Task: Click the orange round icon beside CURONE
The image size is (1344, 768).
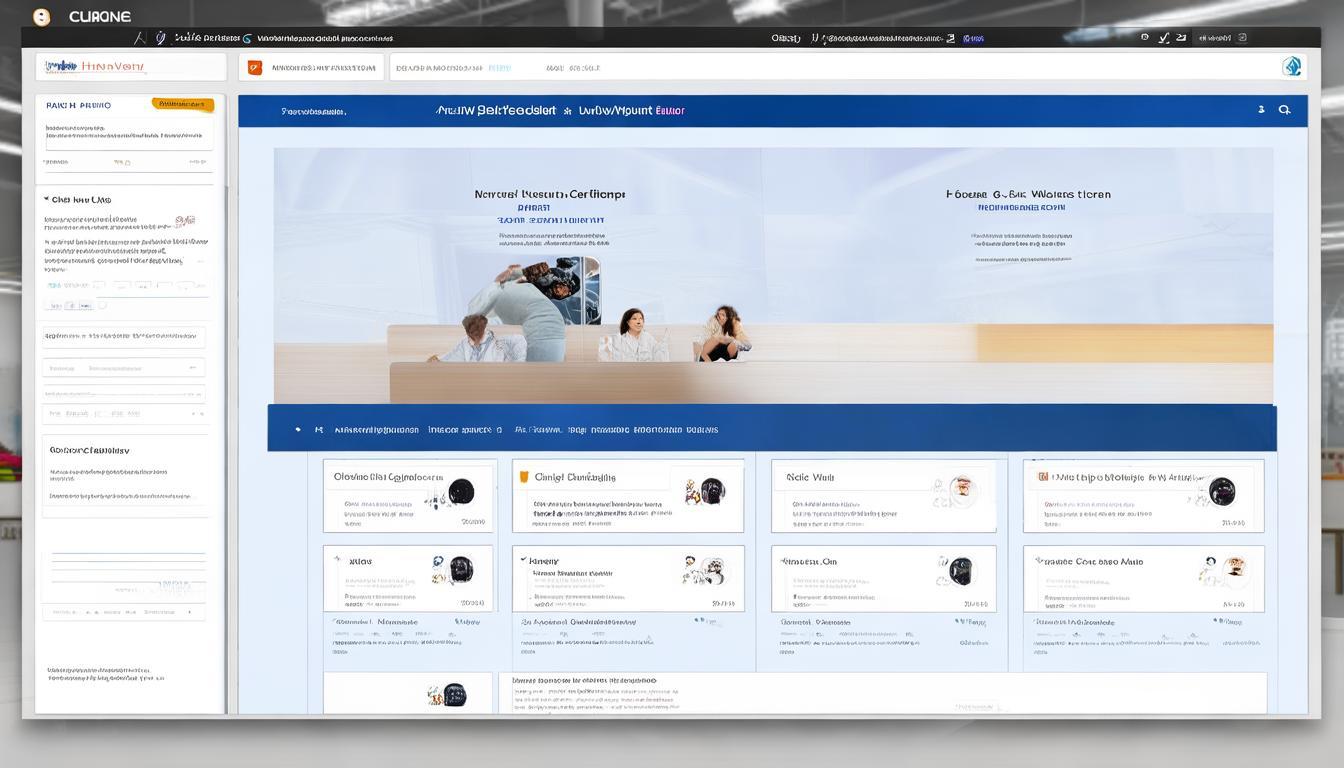Action: 41,17
